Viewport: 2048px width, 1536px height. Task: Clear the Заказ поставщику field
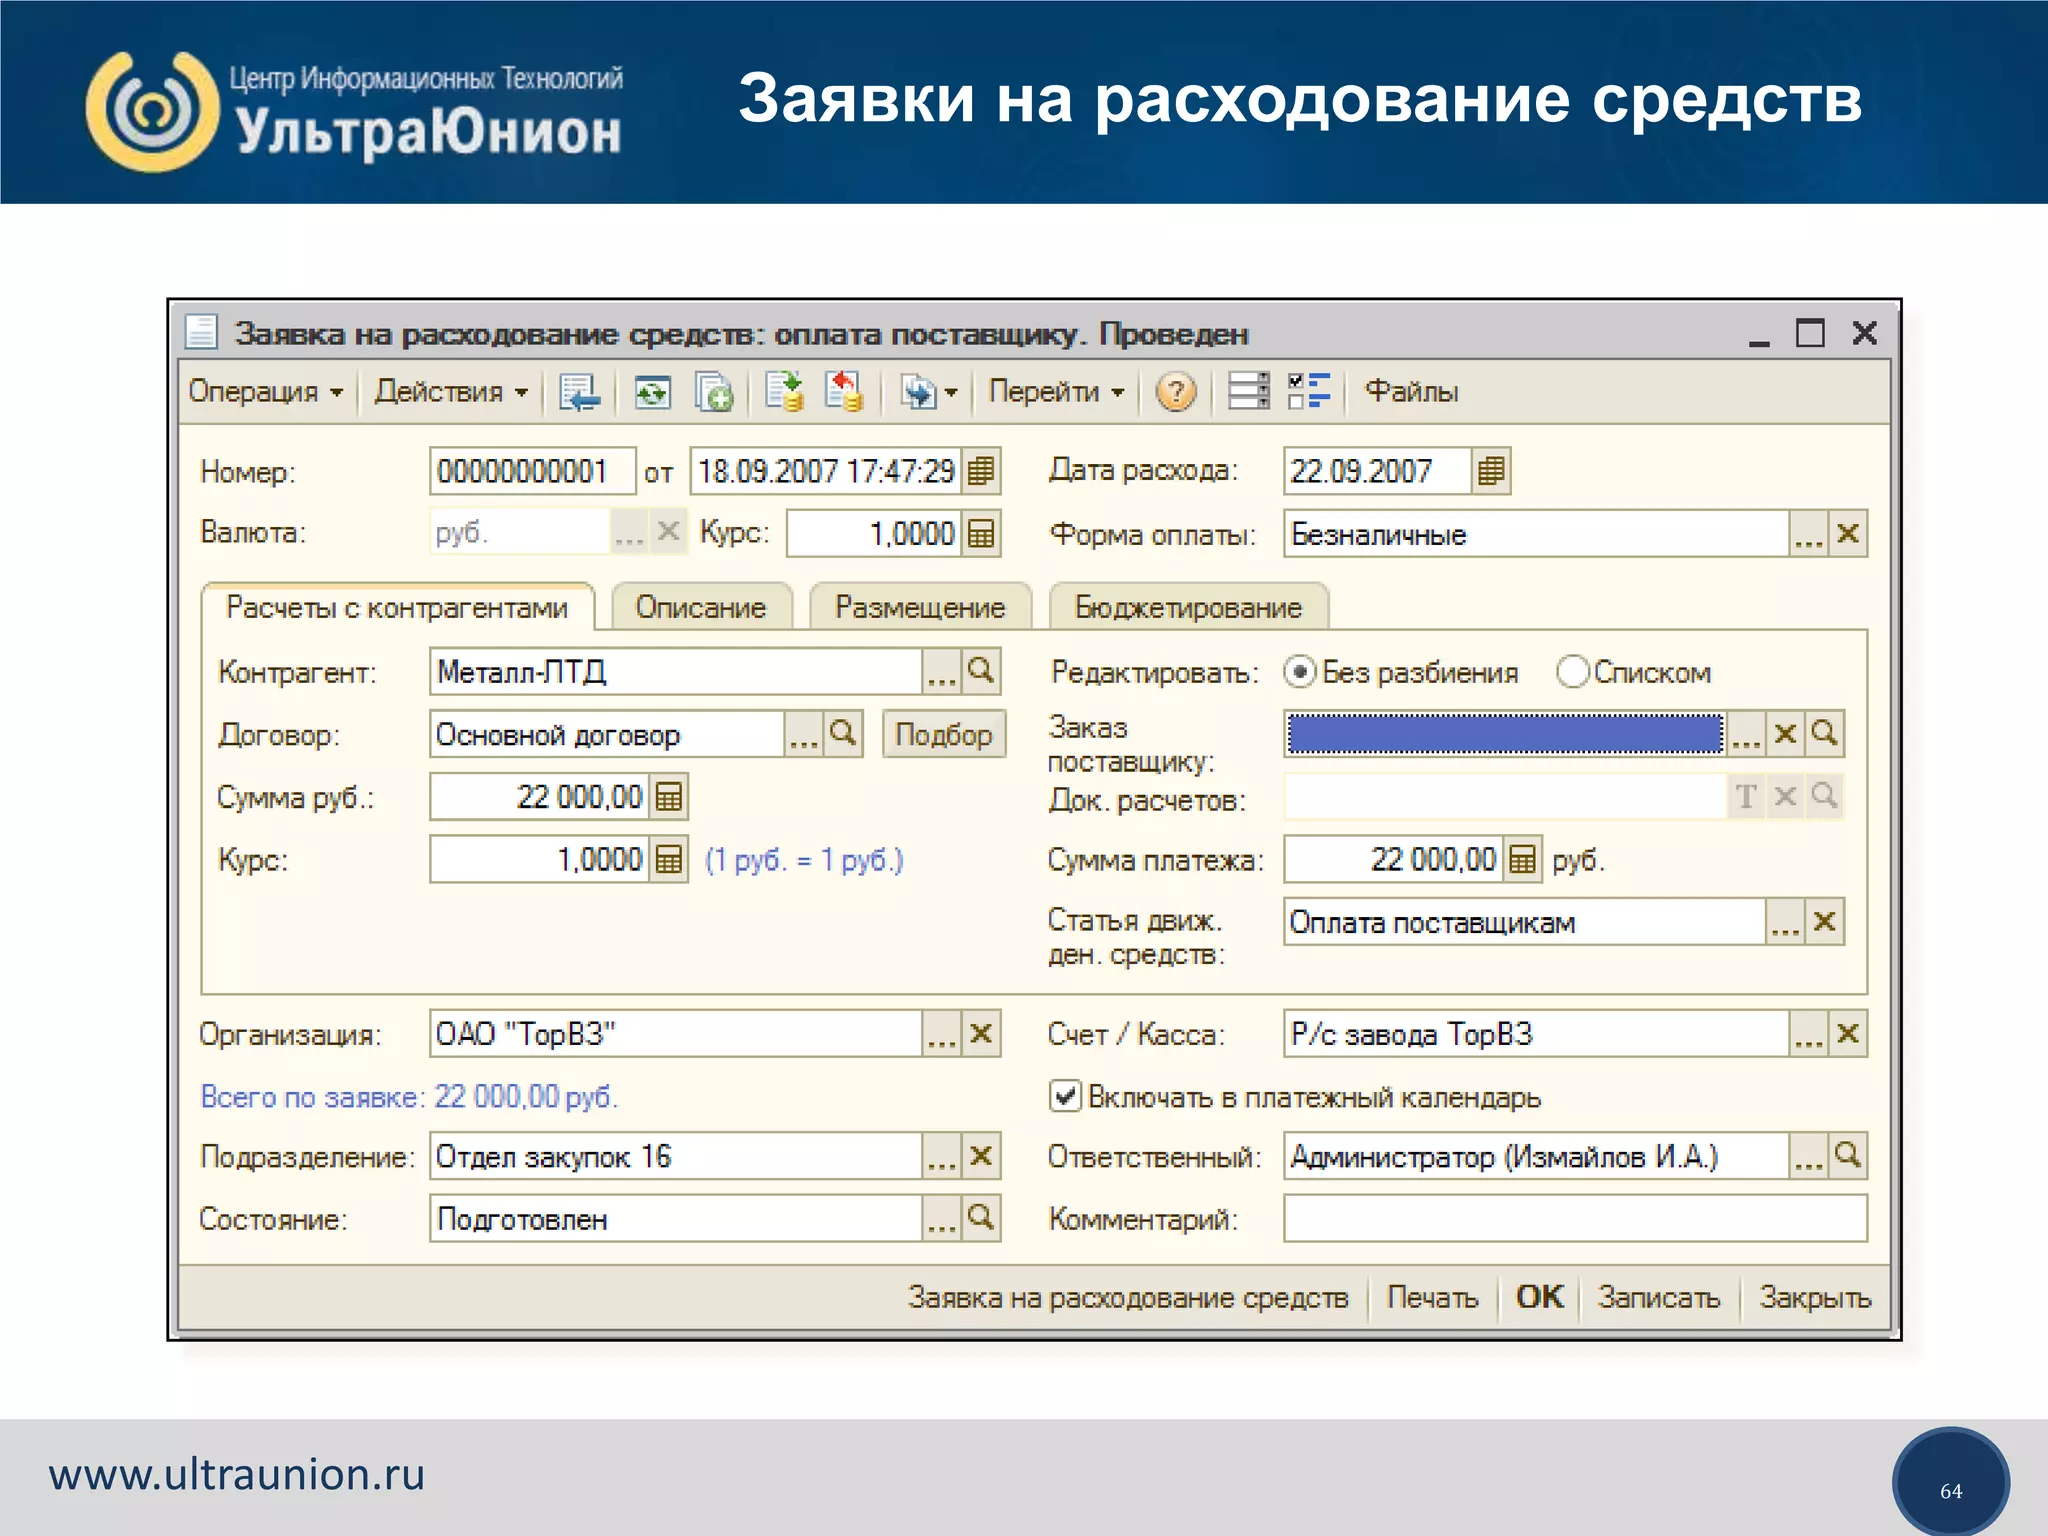[1785, 734]
